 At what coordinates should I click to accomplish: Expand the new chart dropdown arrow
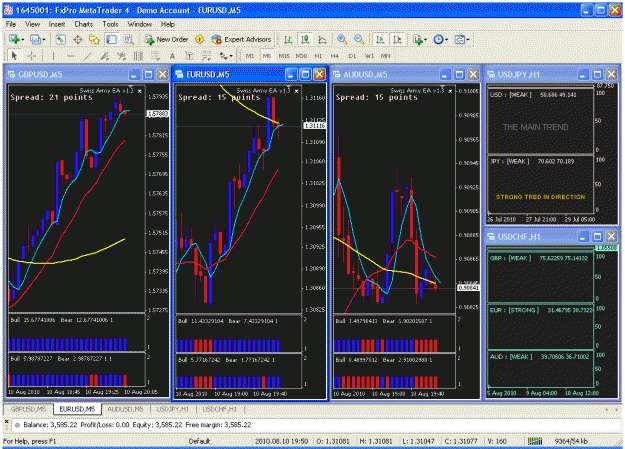22,39
